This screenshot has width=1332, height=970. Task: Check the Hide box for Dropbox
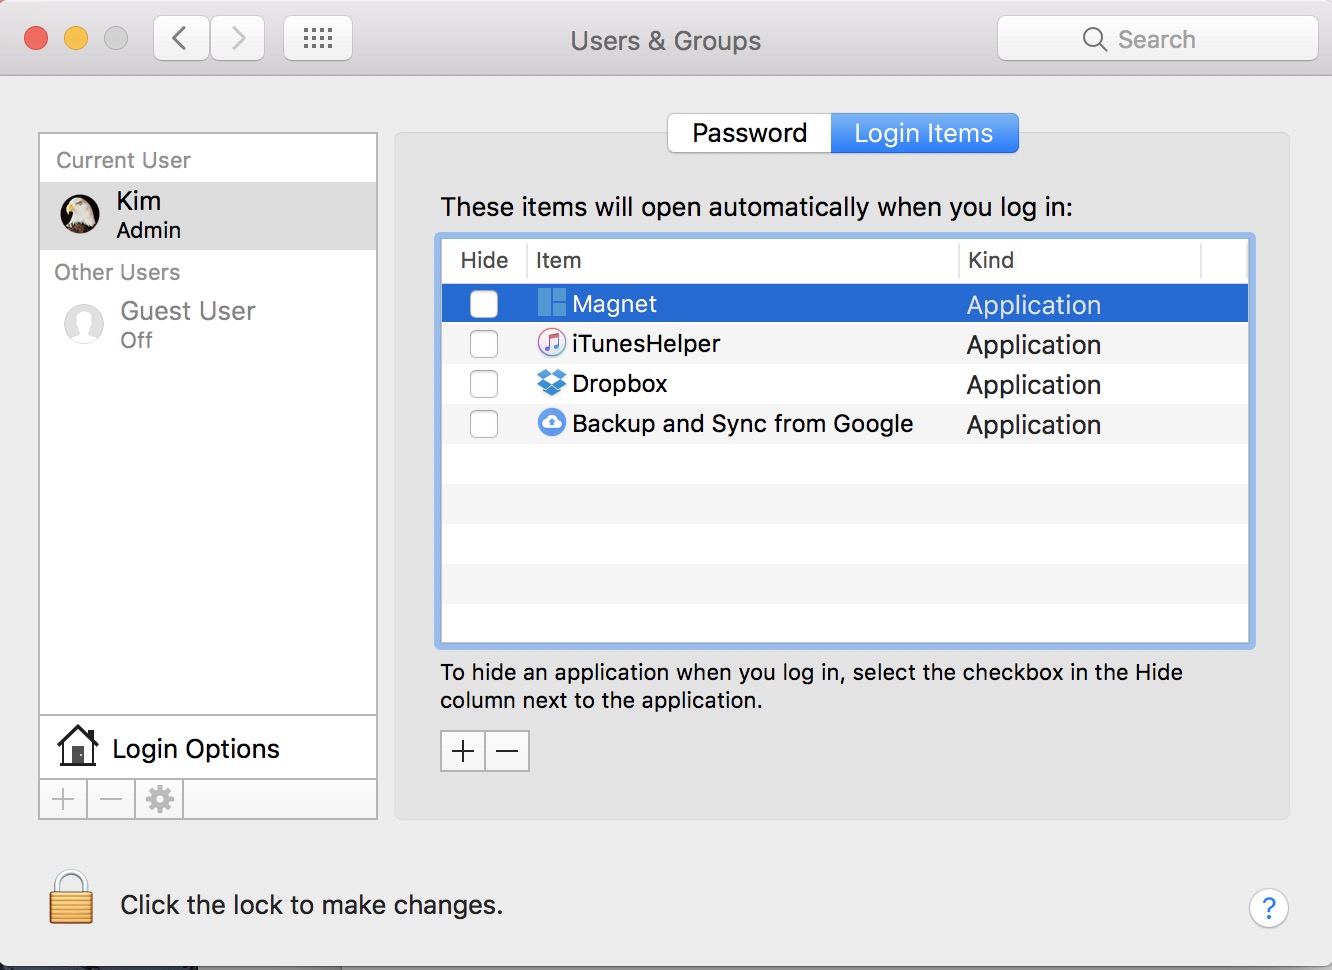[484, 384]
